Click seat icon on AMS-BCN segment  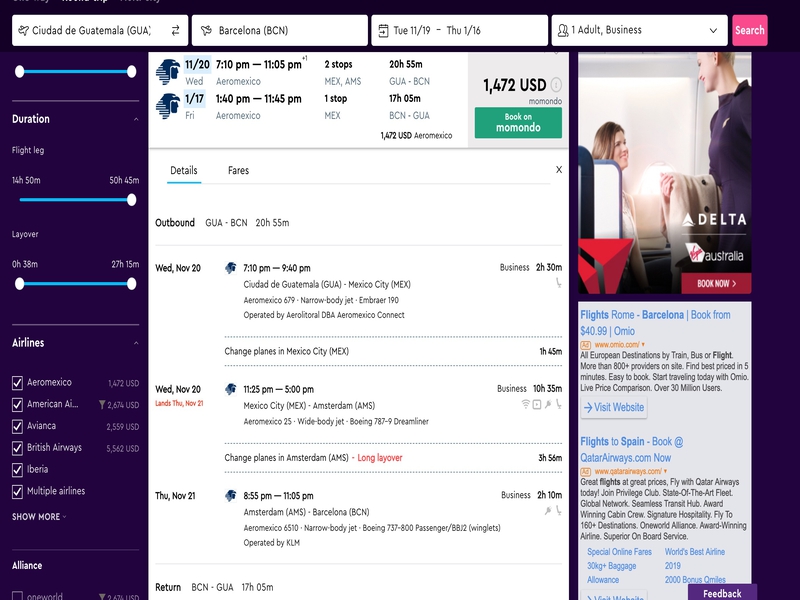559,510
